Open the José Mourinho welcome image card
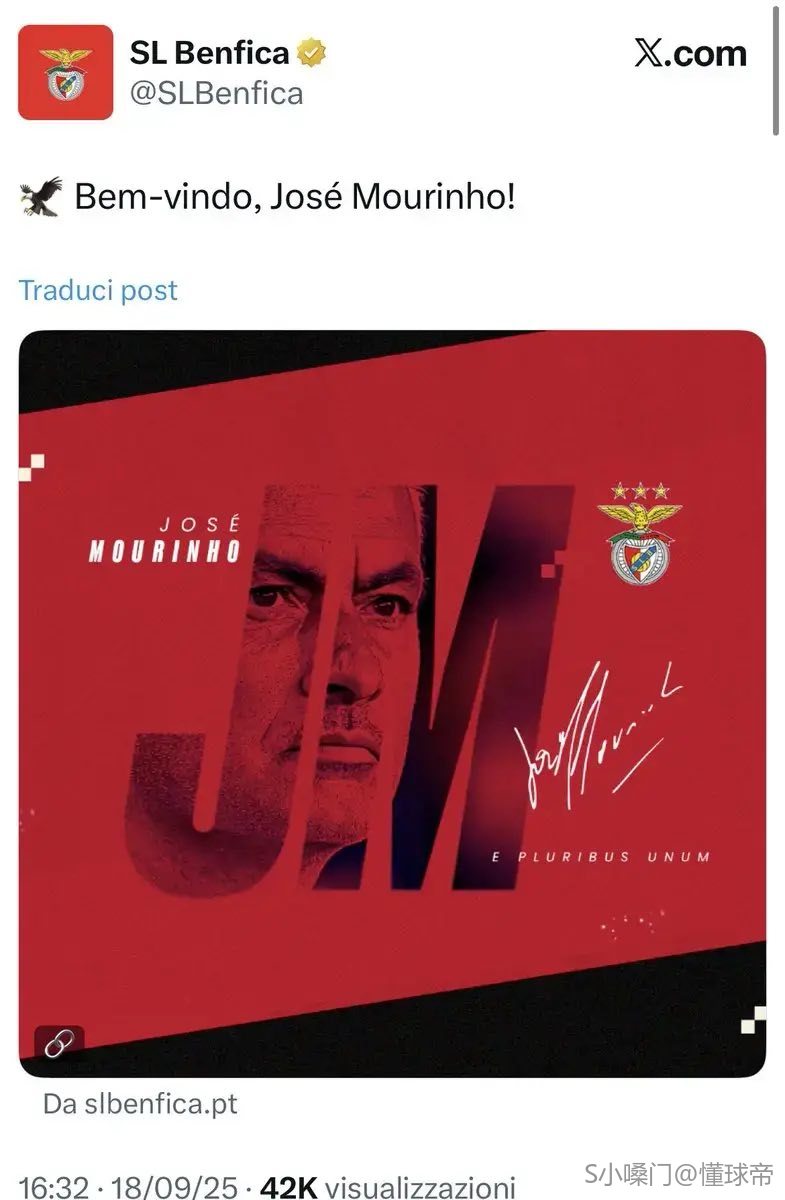The height and width of the screenshot is (1200, 785). coord(392,704)
